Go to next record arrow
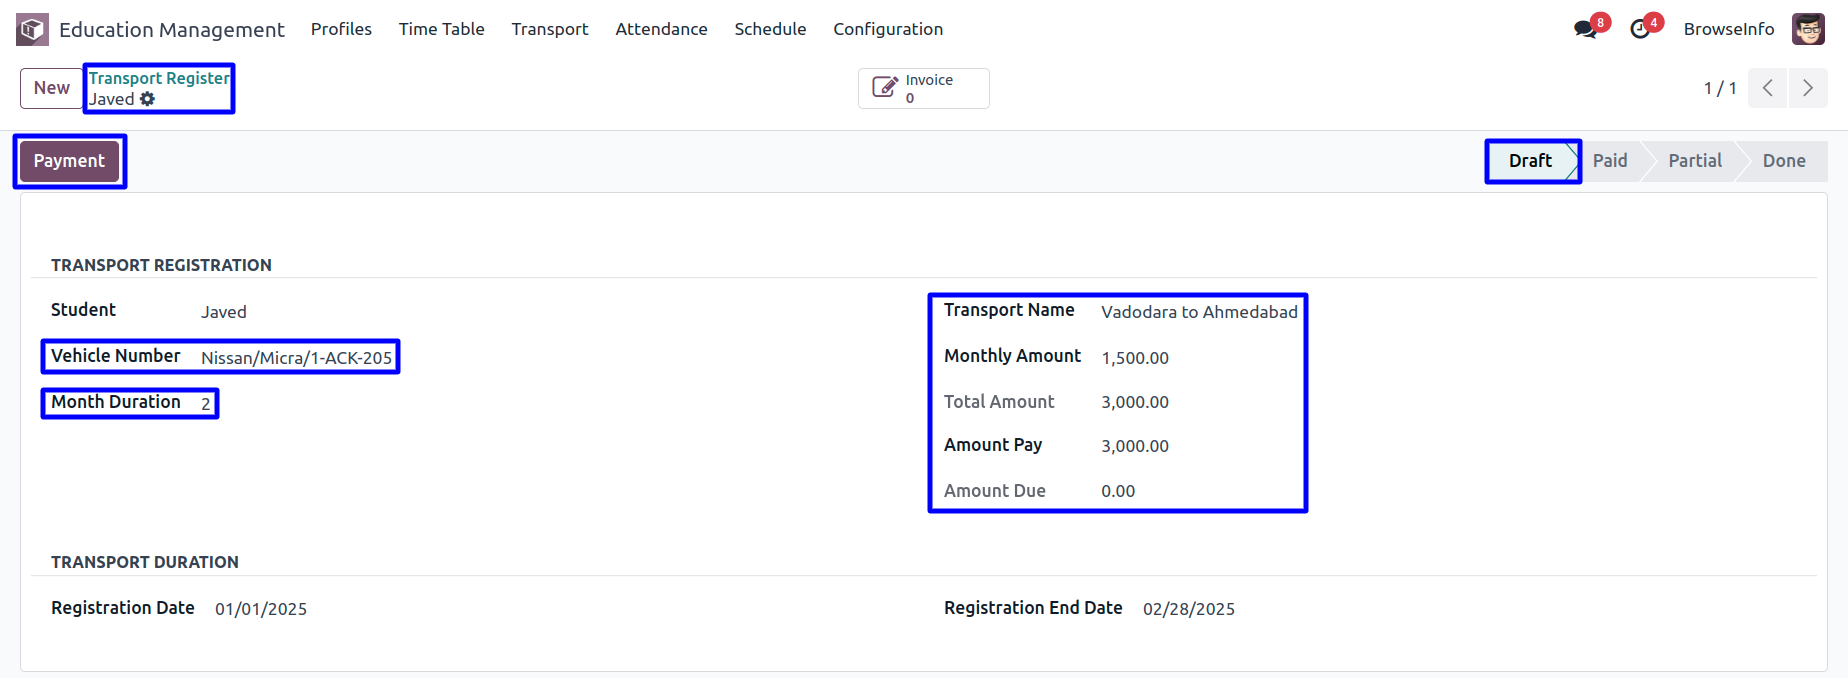This screenshot has height=678, width=1848. 1808,88
